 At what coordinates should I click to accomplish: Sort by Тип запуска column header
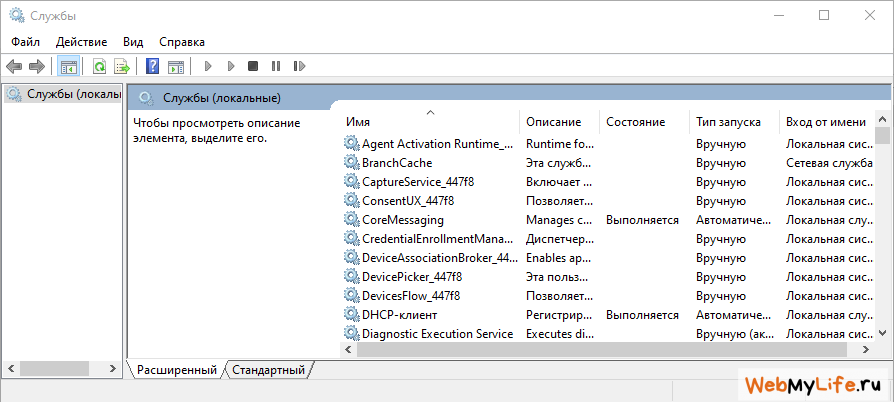[733, 122]
